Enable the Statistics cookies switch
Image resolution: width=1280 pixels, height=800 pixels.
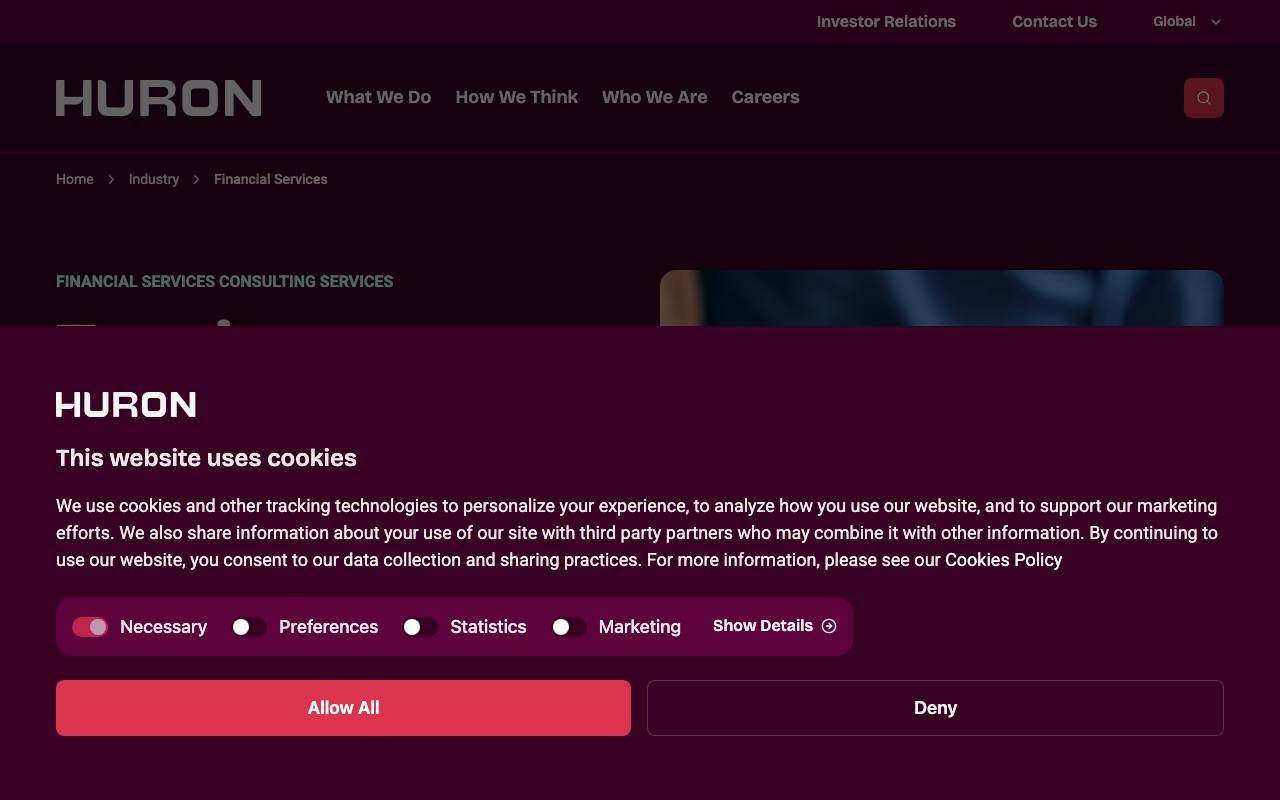(420, 627)
